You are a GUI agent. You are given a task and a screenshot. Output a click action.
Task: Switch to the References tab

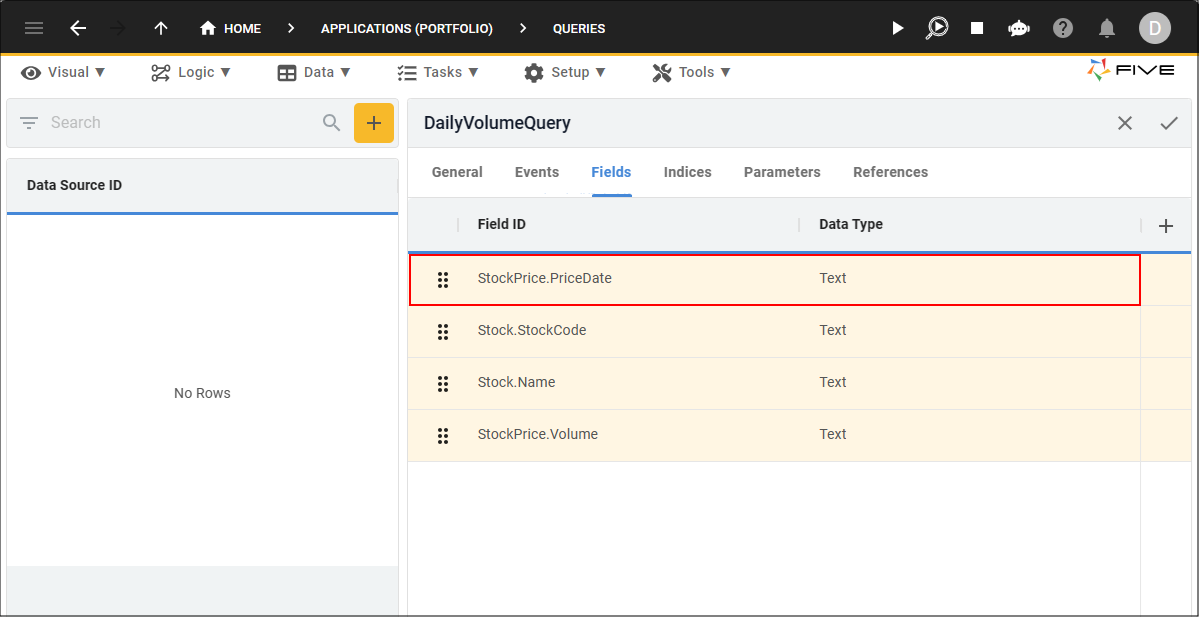pyautogui.click(x=891, y=172)
